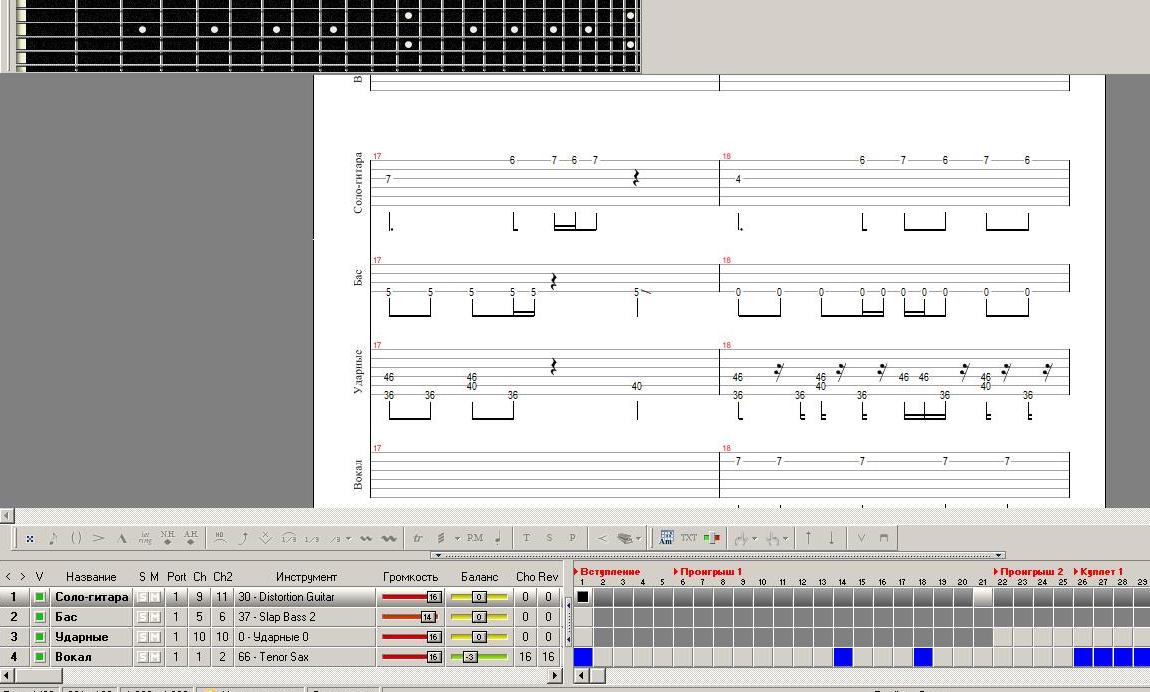This screenshot has width=1150, height=692.
Task: Open the bend effect tool
Action: point(243,538)
